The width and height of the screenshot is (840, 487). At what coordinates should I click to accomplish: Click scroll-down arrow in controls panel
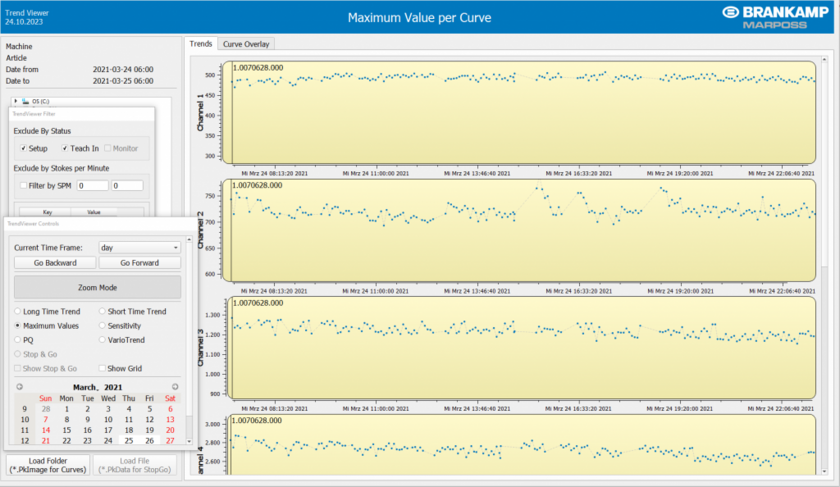click(189, 441)
